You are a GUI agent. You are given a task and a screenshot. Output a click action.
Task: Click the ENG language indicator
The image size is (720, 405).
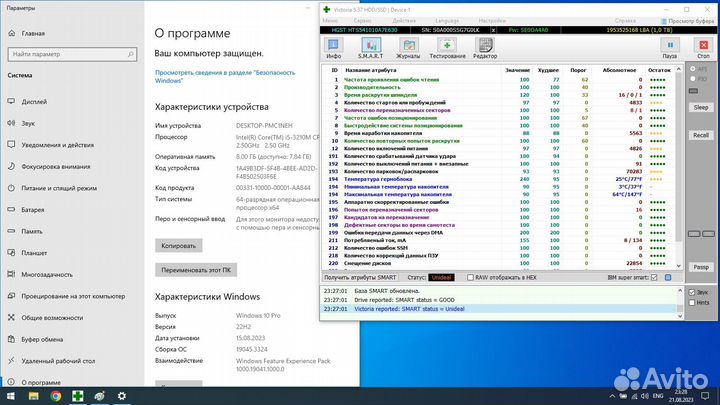tap(658, 396)
